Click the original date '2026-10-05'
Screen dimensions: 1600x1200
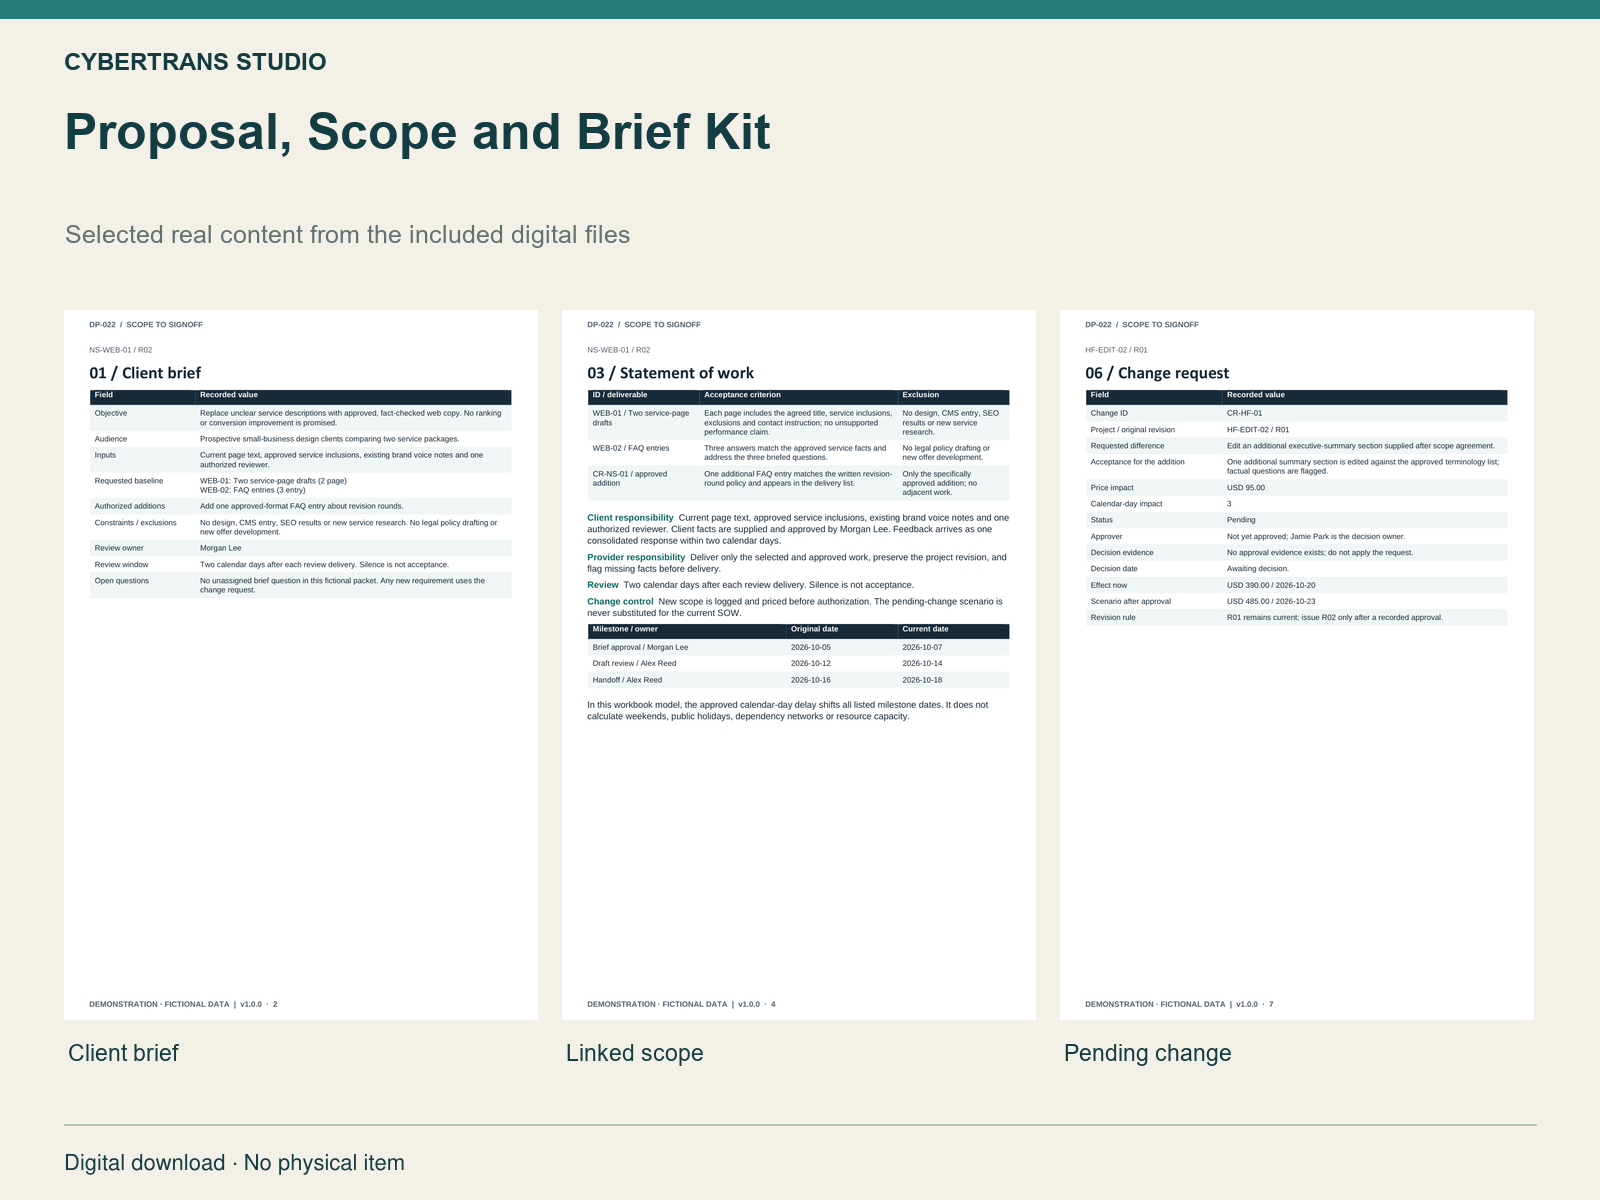click(x=811, y=647)
